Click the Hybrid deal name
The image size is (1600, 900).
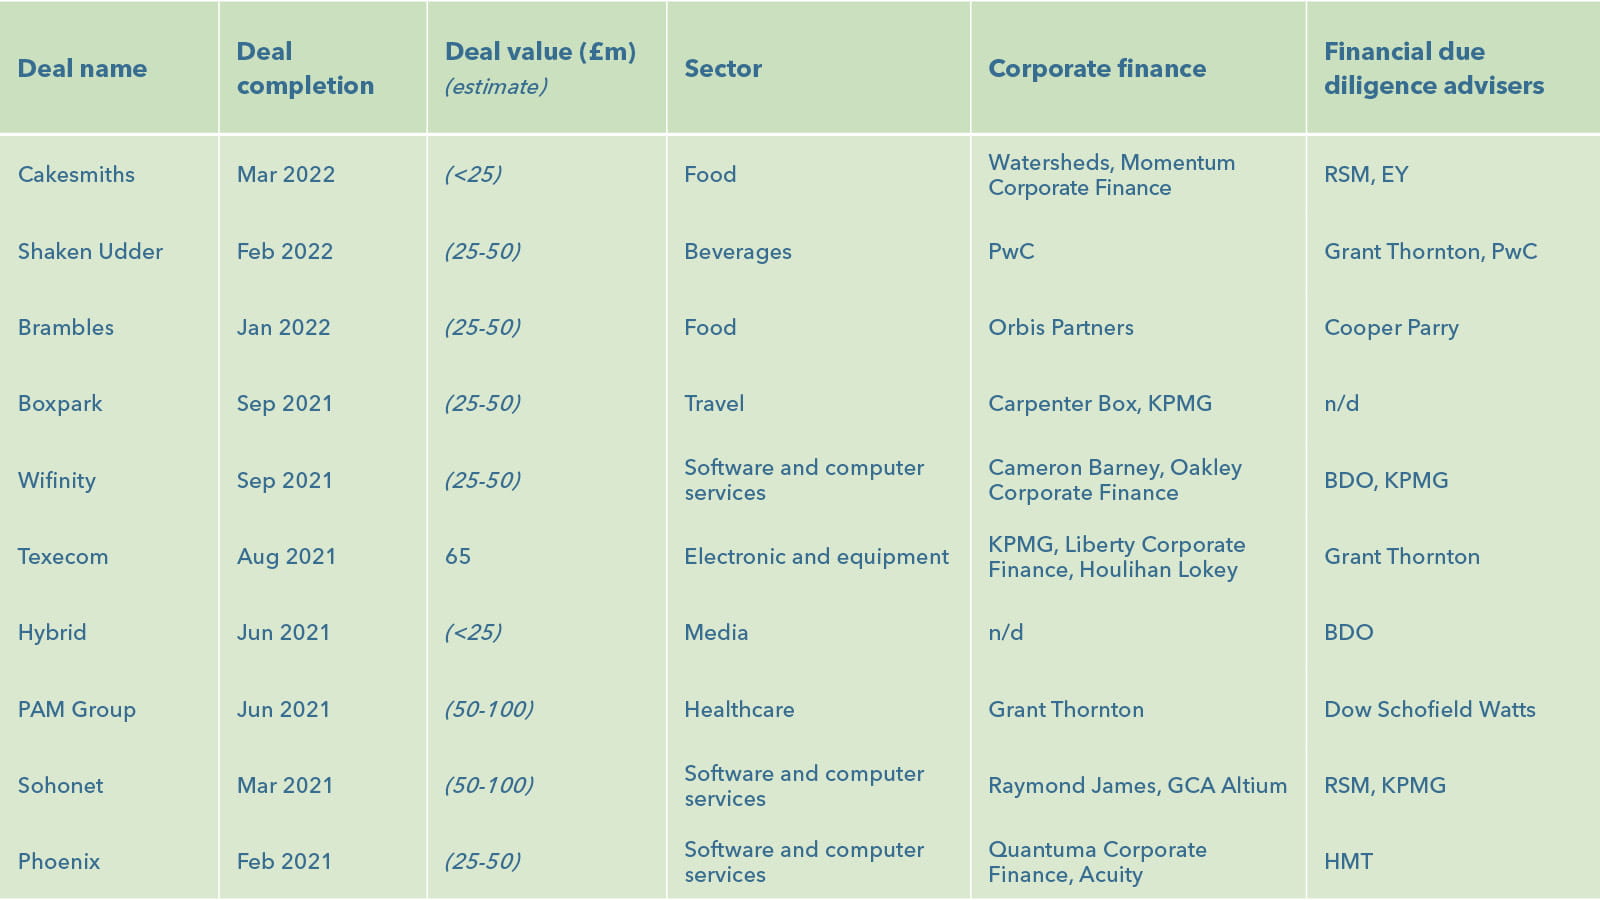(52, 632)
